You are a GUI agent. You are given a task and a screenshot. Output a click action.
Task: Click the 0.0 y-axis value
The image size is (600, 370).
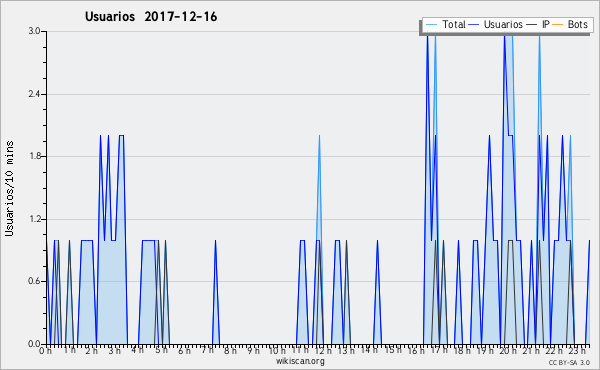(x=34, y=344)
